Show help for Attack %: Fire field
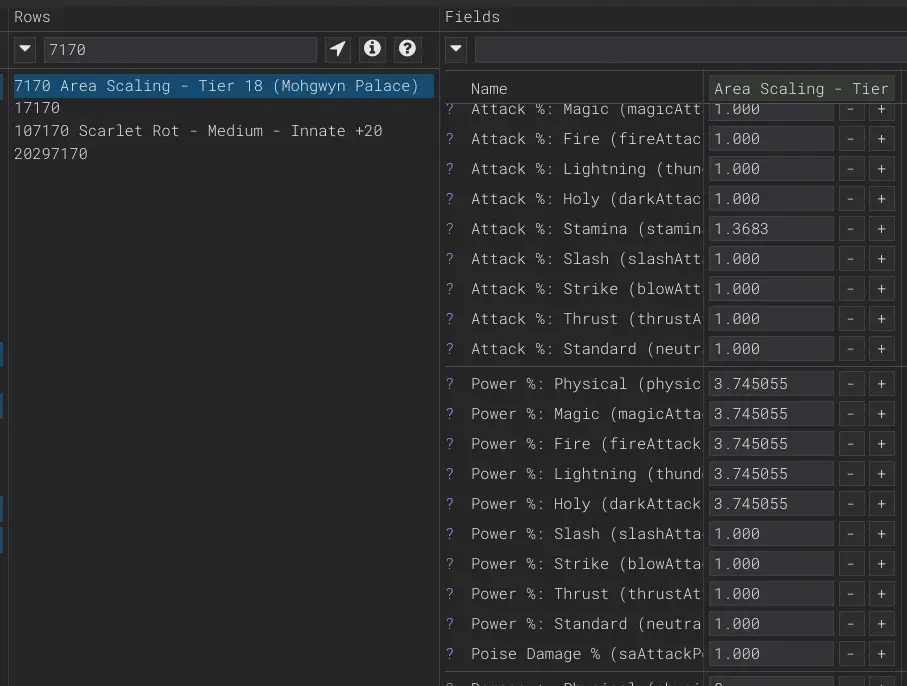907x686 pixels. [450, 139]
